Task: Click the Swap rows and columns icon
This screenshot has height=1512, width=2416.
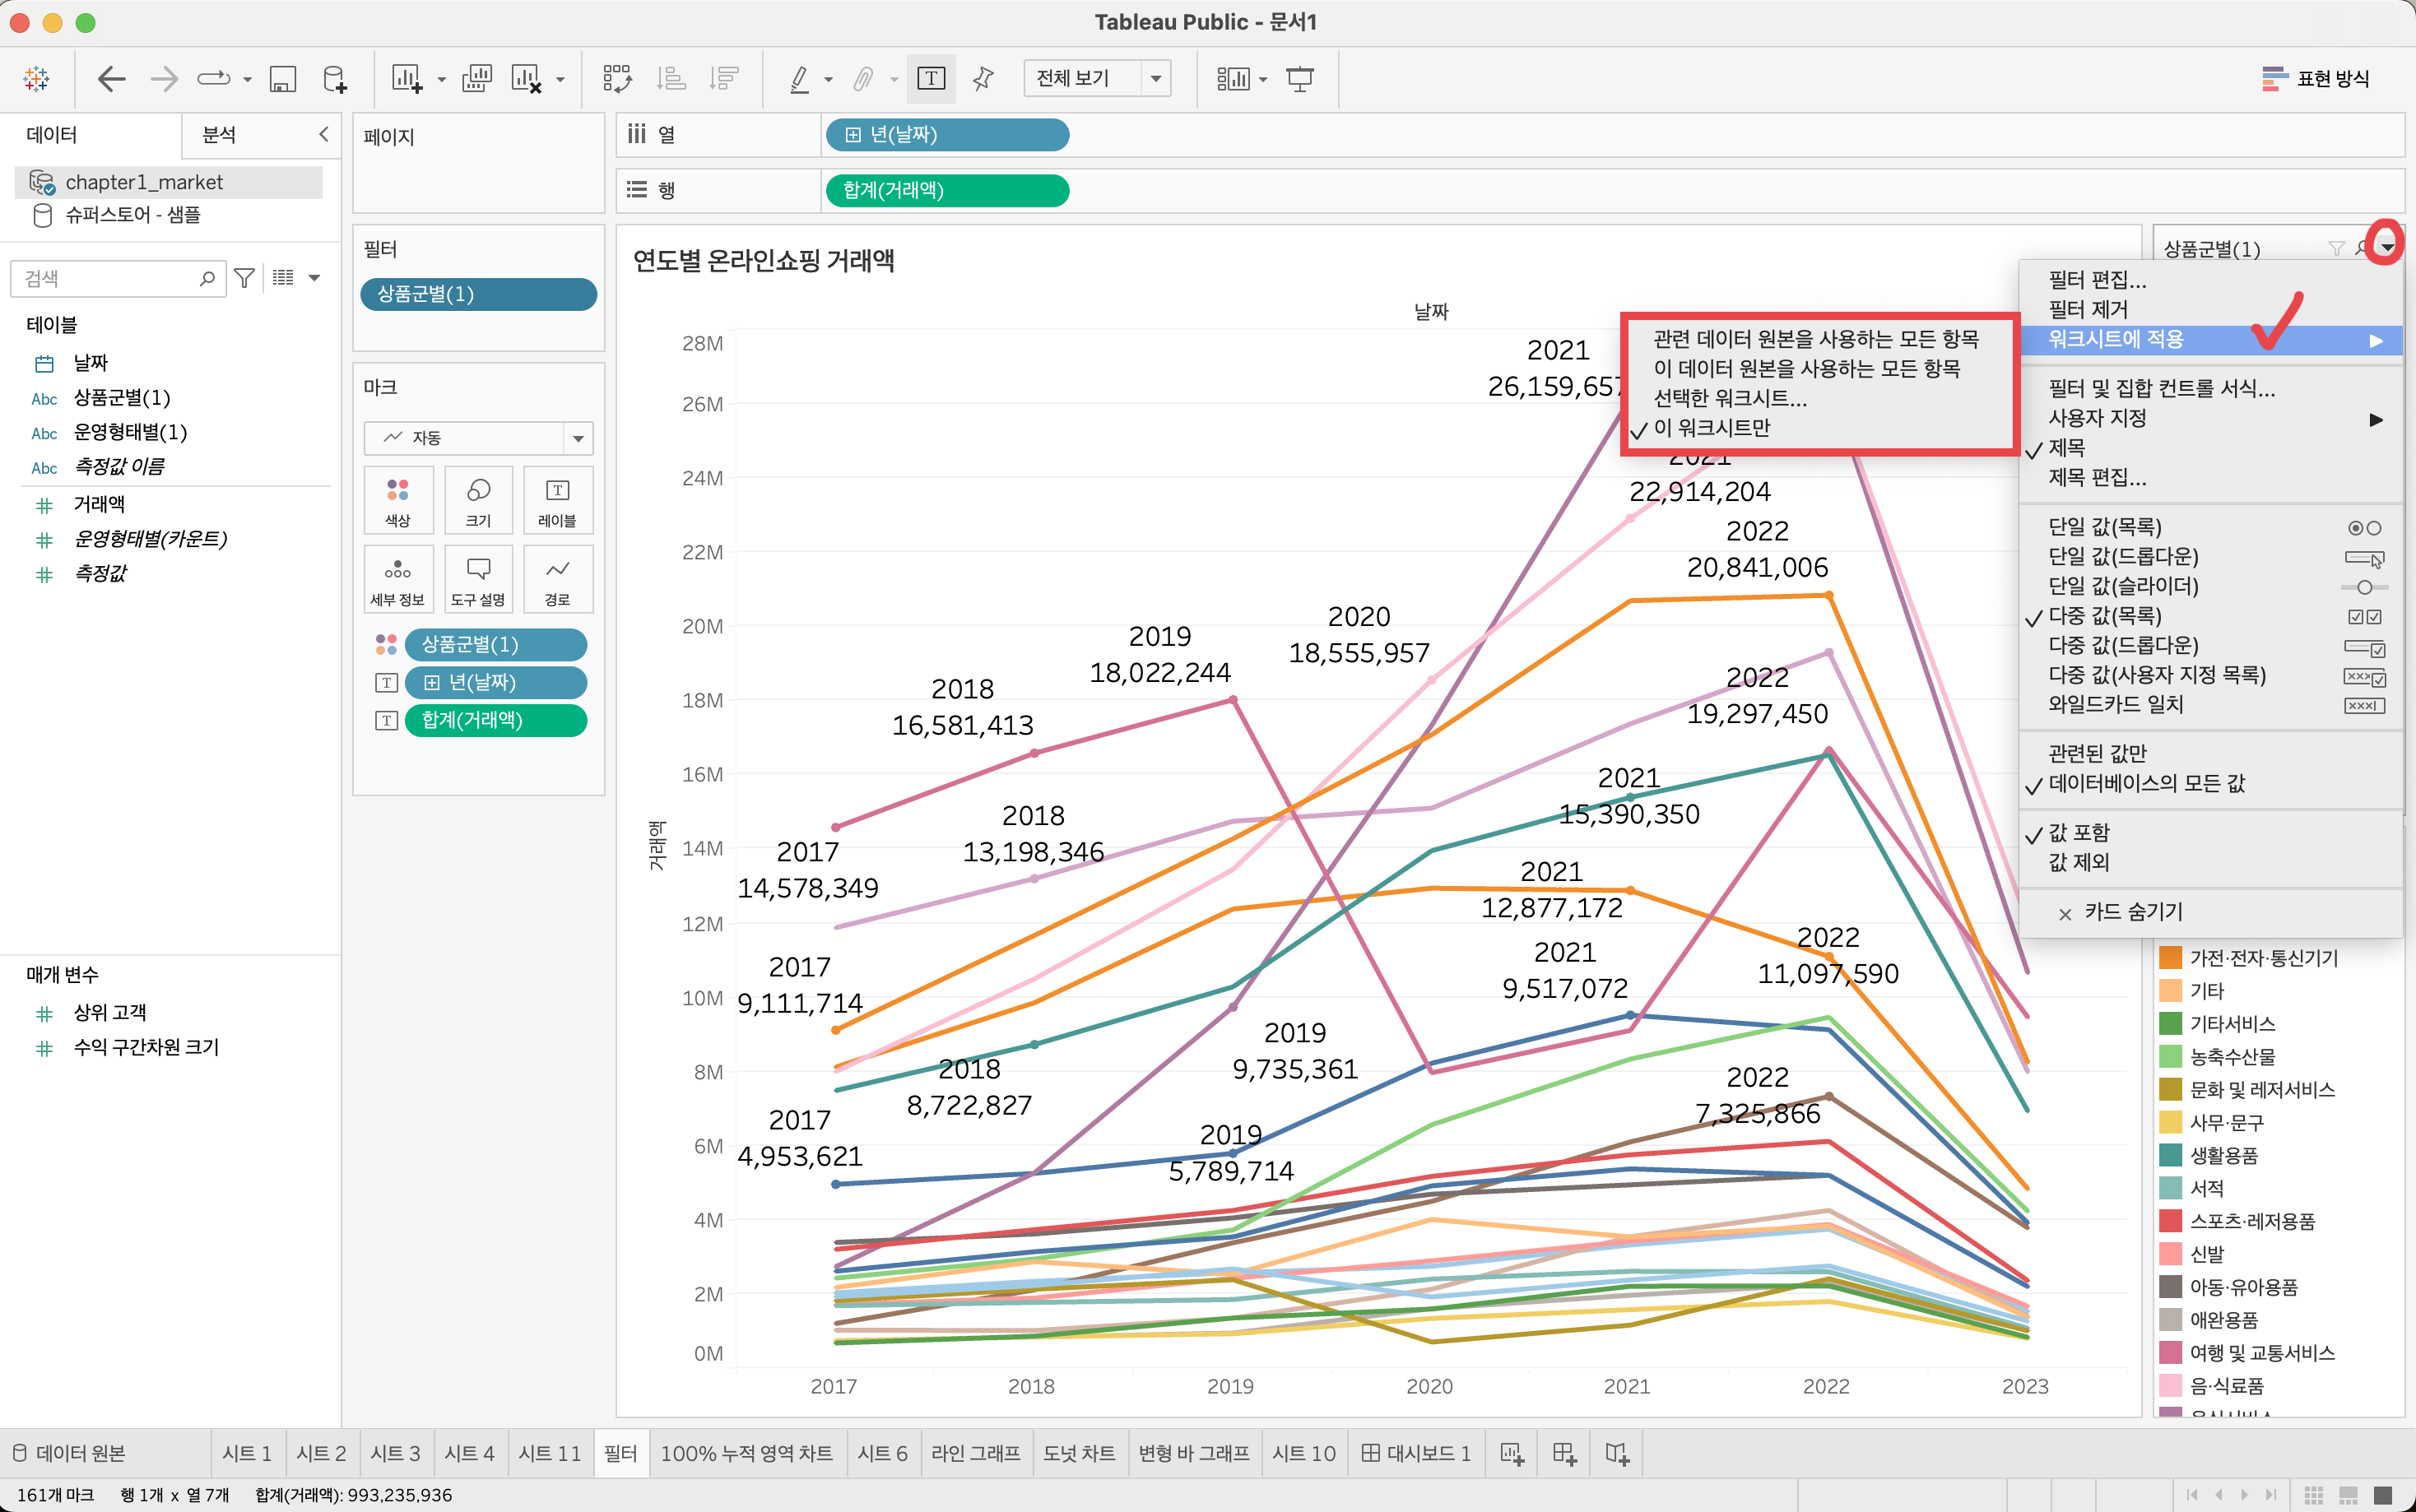Action: (x=617, y=79)
